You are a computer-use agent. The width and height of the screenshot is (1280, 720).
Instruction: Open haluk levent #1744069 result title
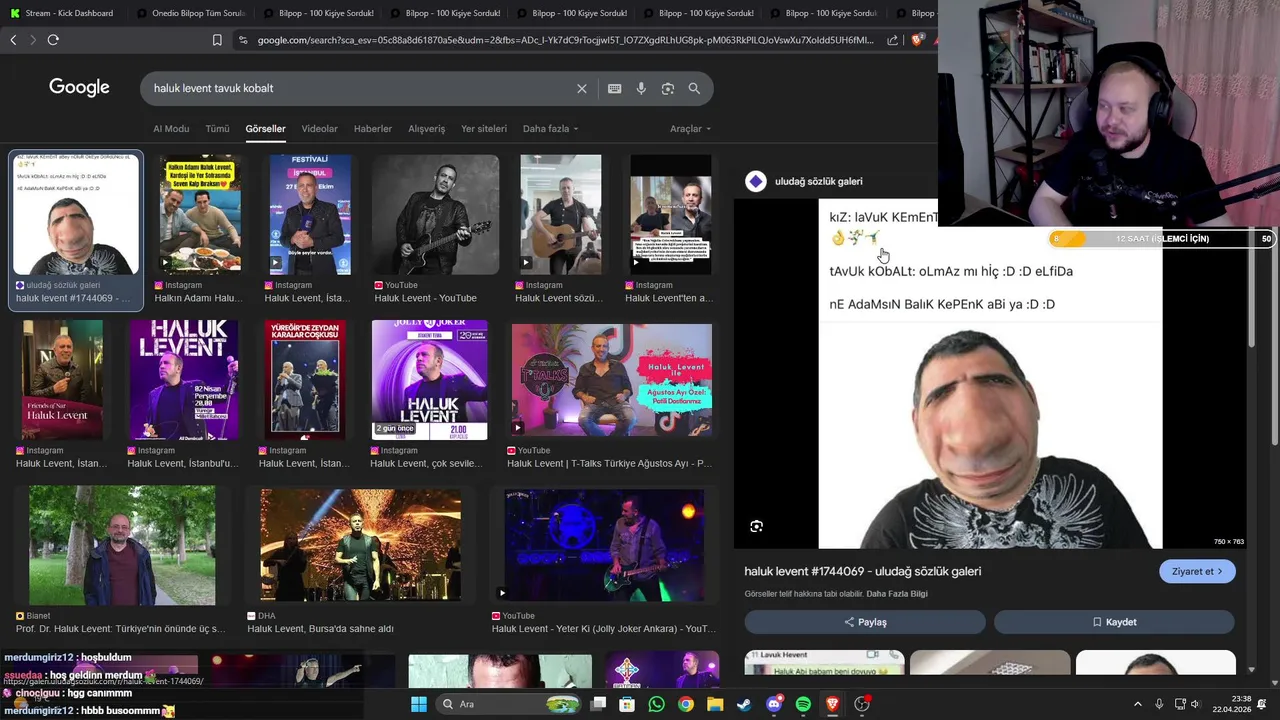click(x=862, y=571)
